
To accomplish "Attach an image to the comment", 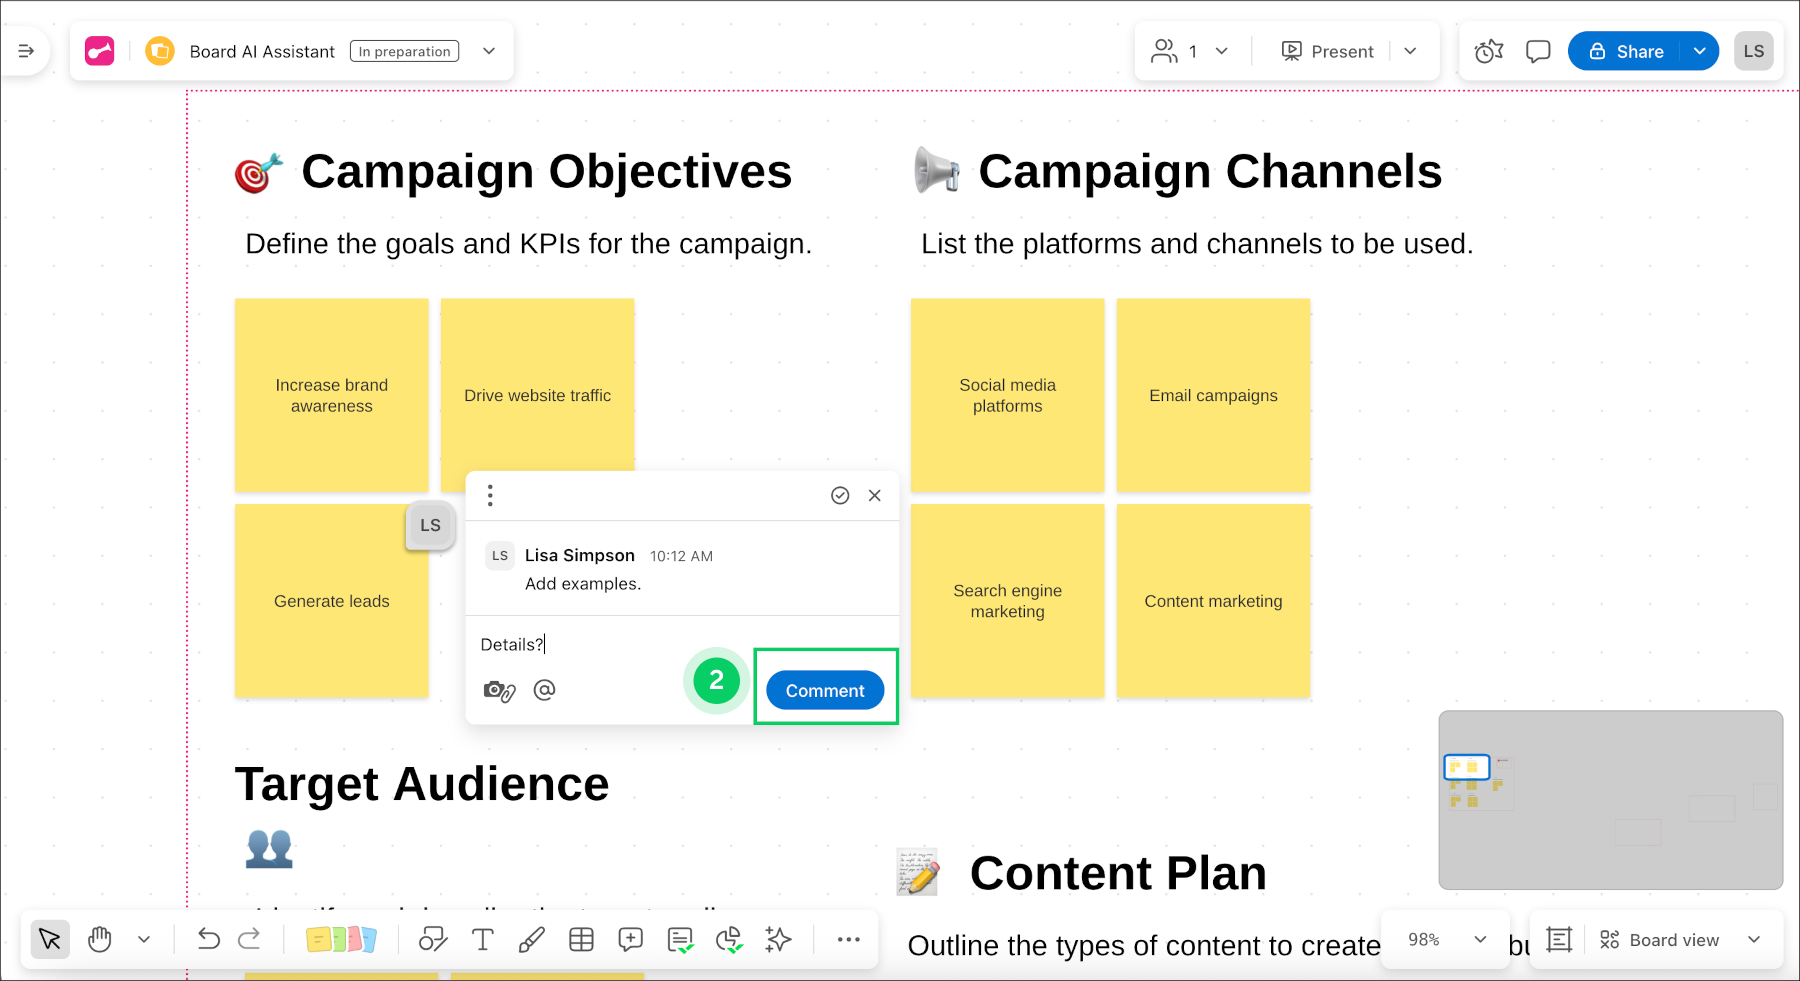I will tap(499, 691).
